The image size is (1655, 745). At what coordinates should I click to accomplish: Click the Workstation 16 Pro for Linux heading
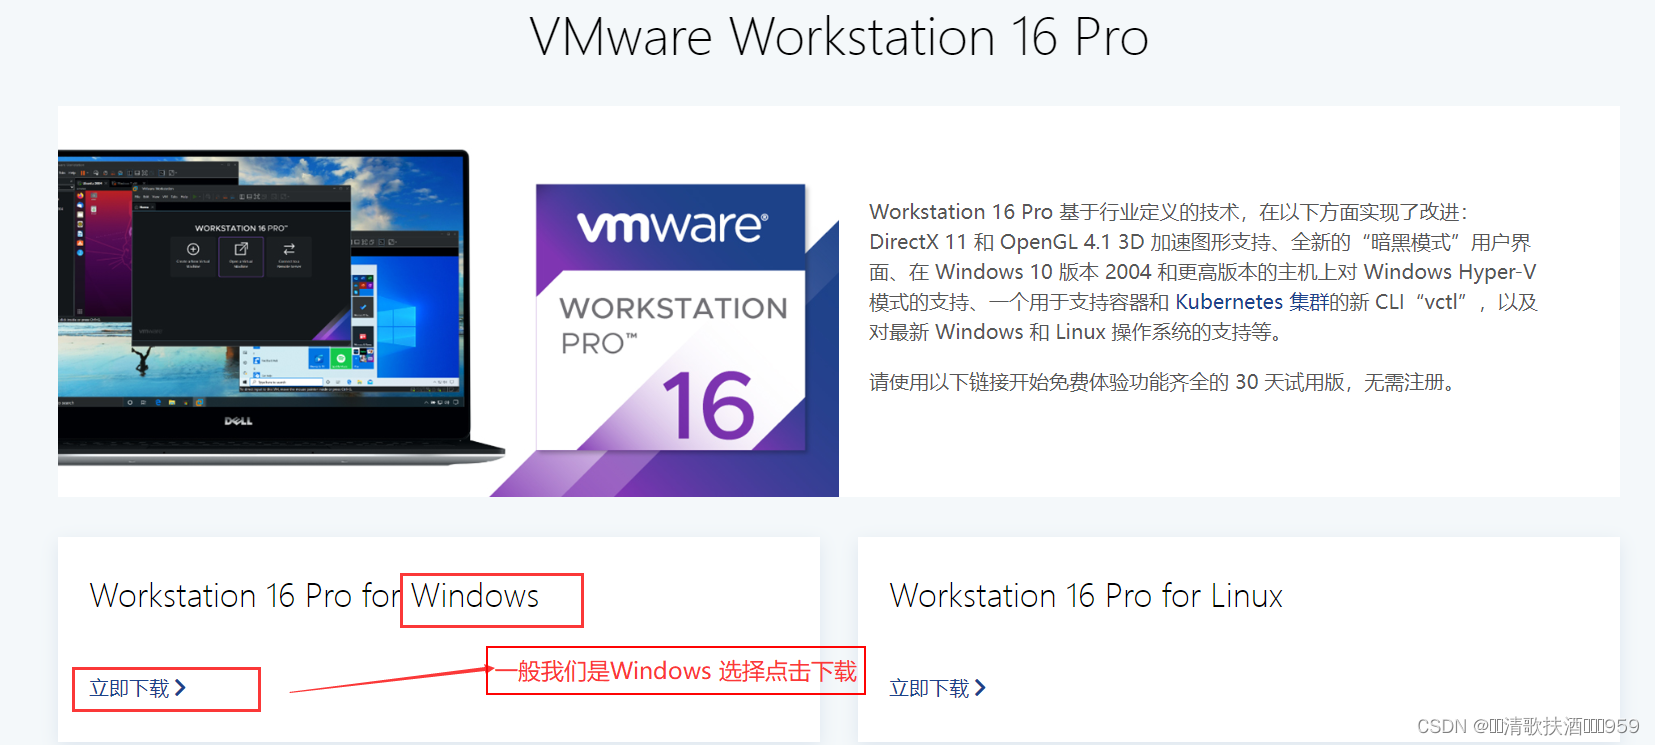click(x=1086, y=596)
